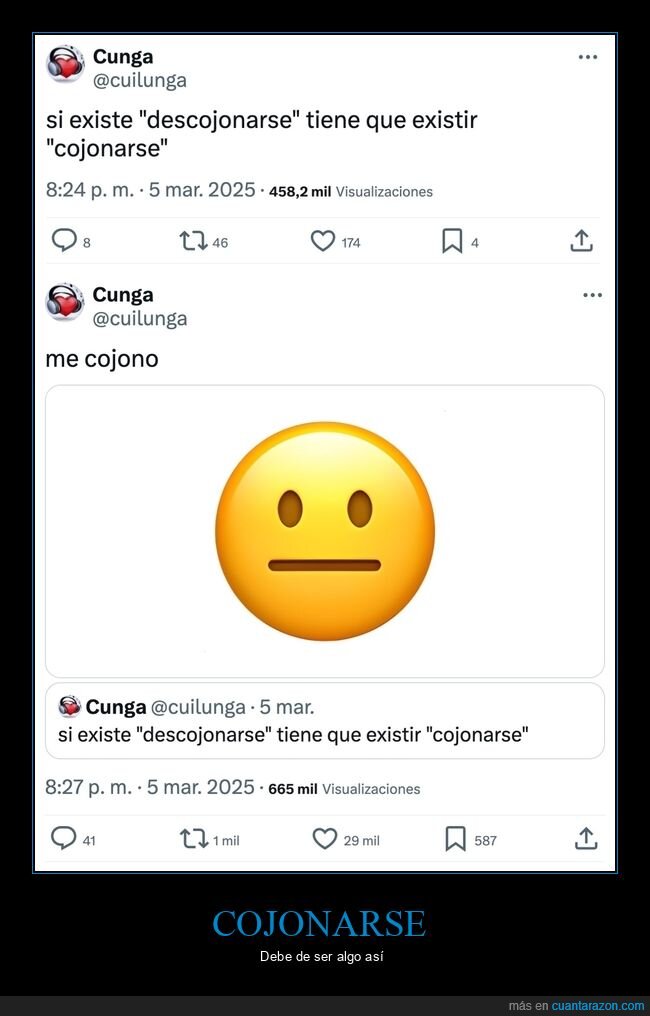The width and height of the screenshot is (650, 1016).
Task: Click the 8:27 p. m. timestamp
Action: [88, 787]
